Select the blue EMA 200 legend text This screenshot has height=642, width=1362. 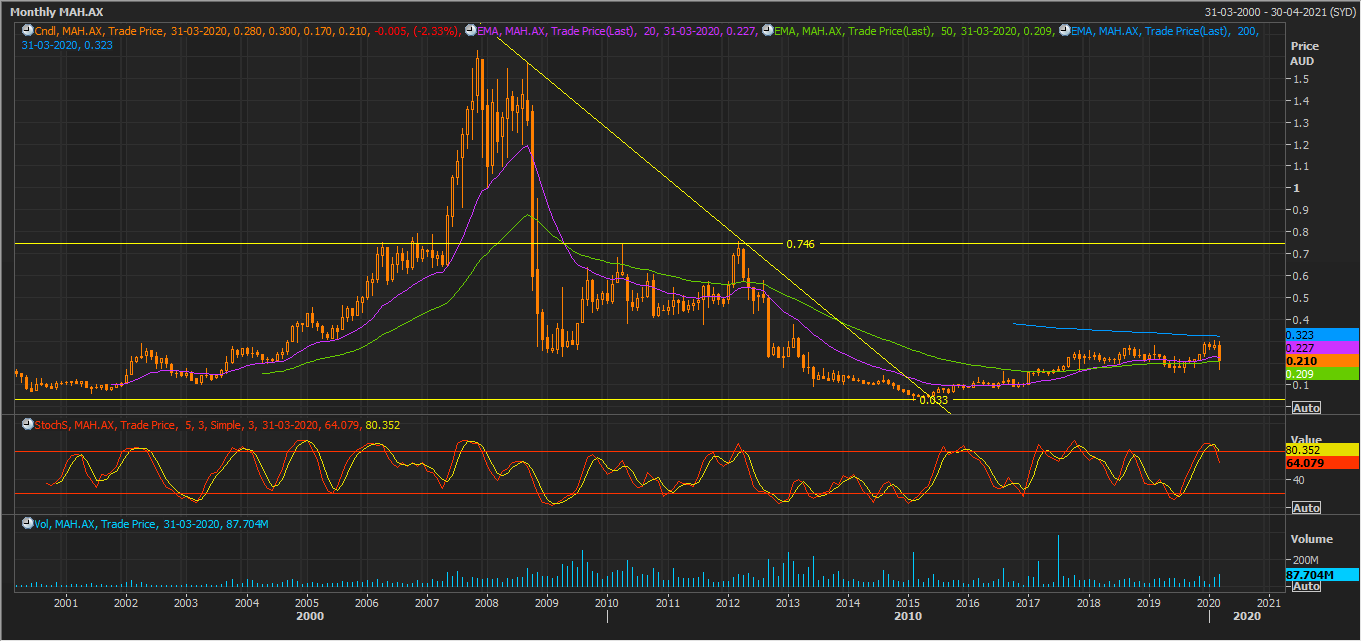pos(1163,31)
